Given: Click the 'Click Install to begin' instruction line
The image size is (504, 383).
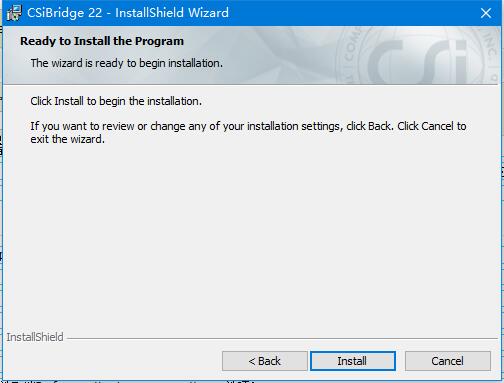Looking at the screenshot, I should 116,101.
